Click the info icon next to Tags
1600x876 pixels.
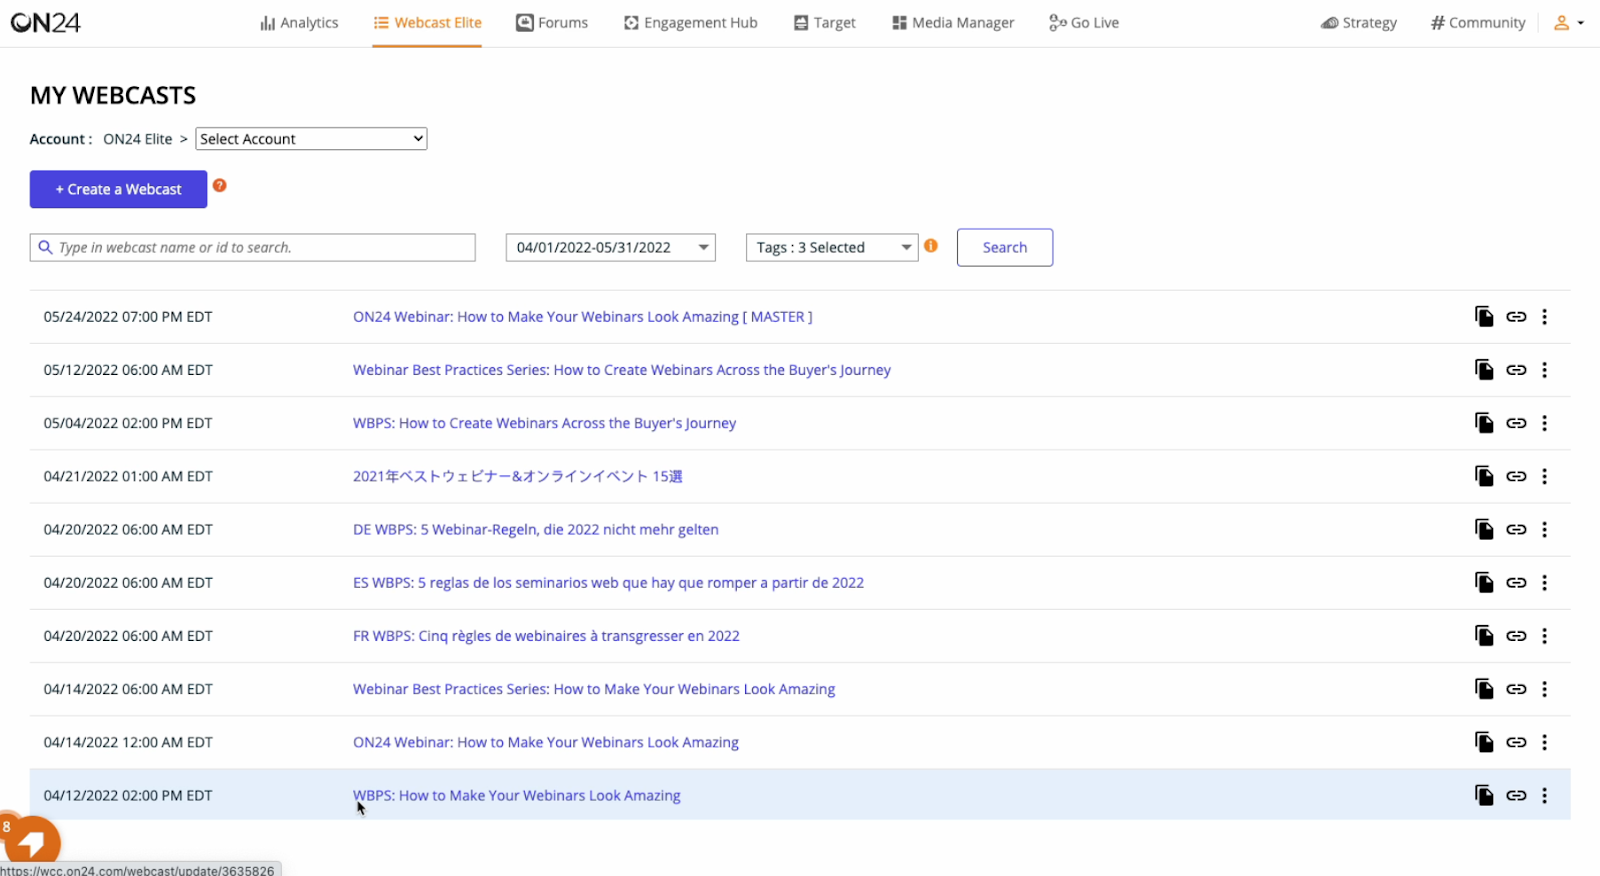click(x=931, y=245)
